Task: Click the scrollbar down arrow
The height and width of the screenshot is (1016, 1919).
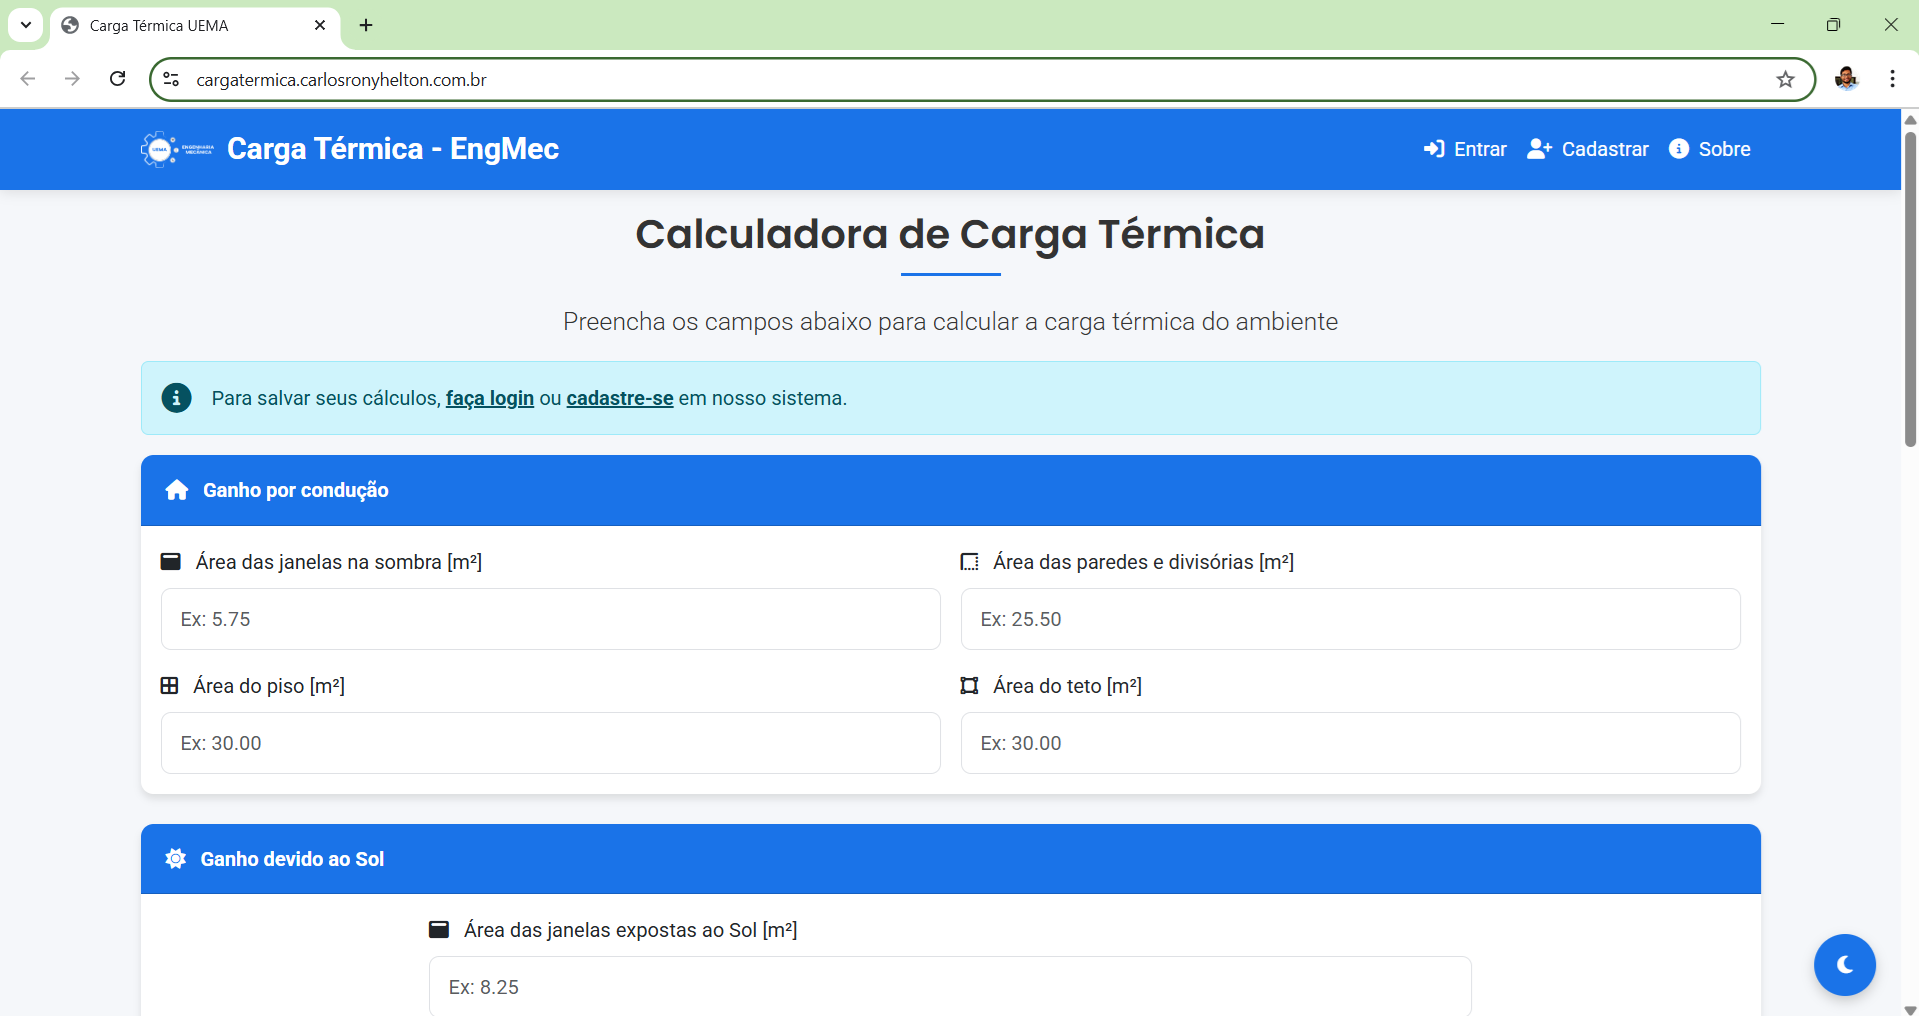Action: (x=1910, y=1009)
